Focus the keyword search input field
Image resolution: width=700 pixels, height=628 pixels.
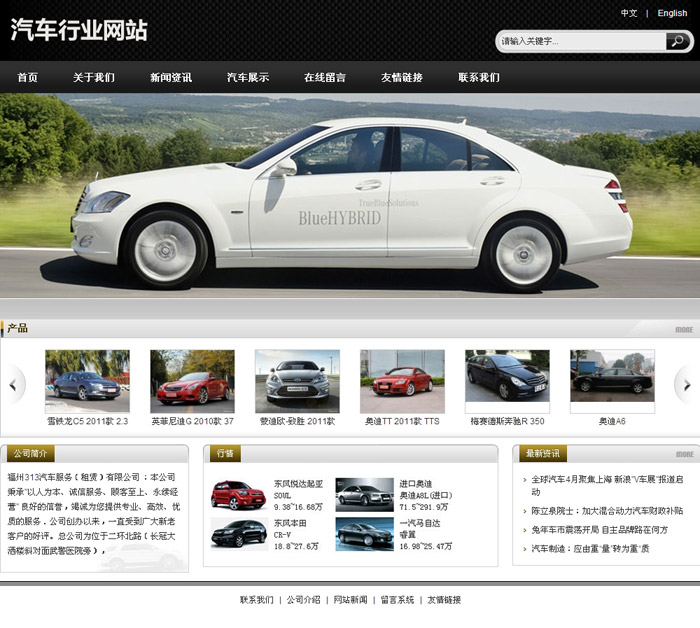(580, 42)
